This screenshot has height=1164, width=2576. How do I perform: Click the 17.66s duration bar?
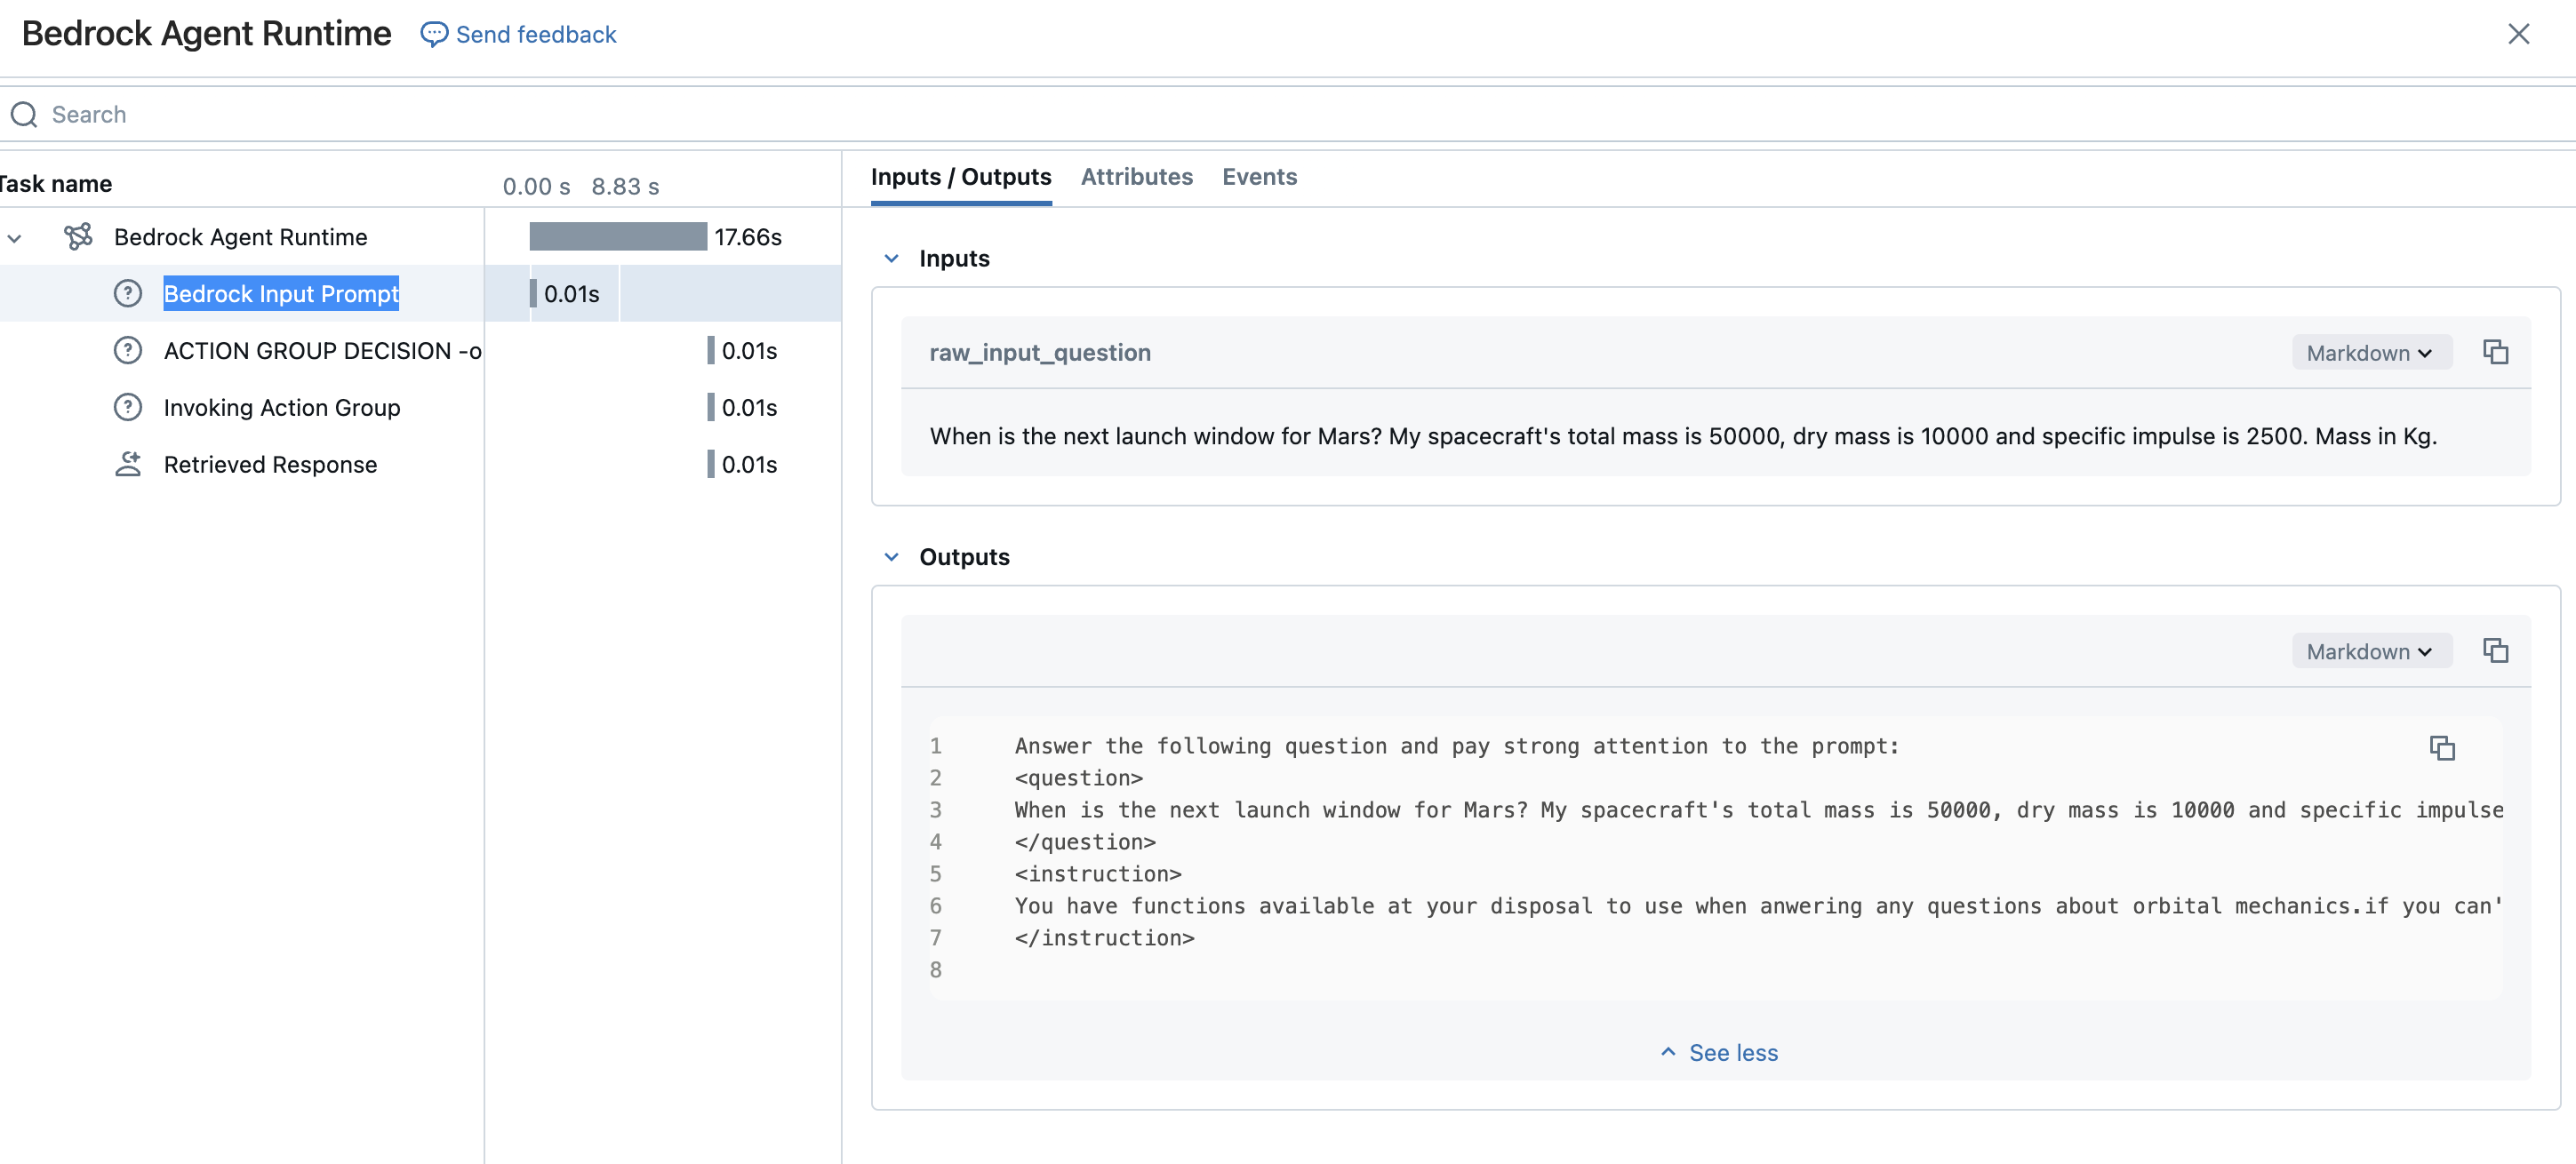pos(618,237)
